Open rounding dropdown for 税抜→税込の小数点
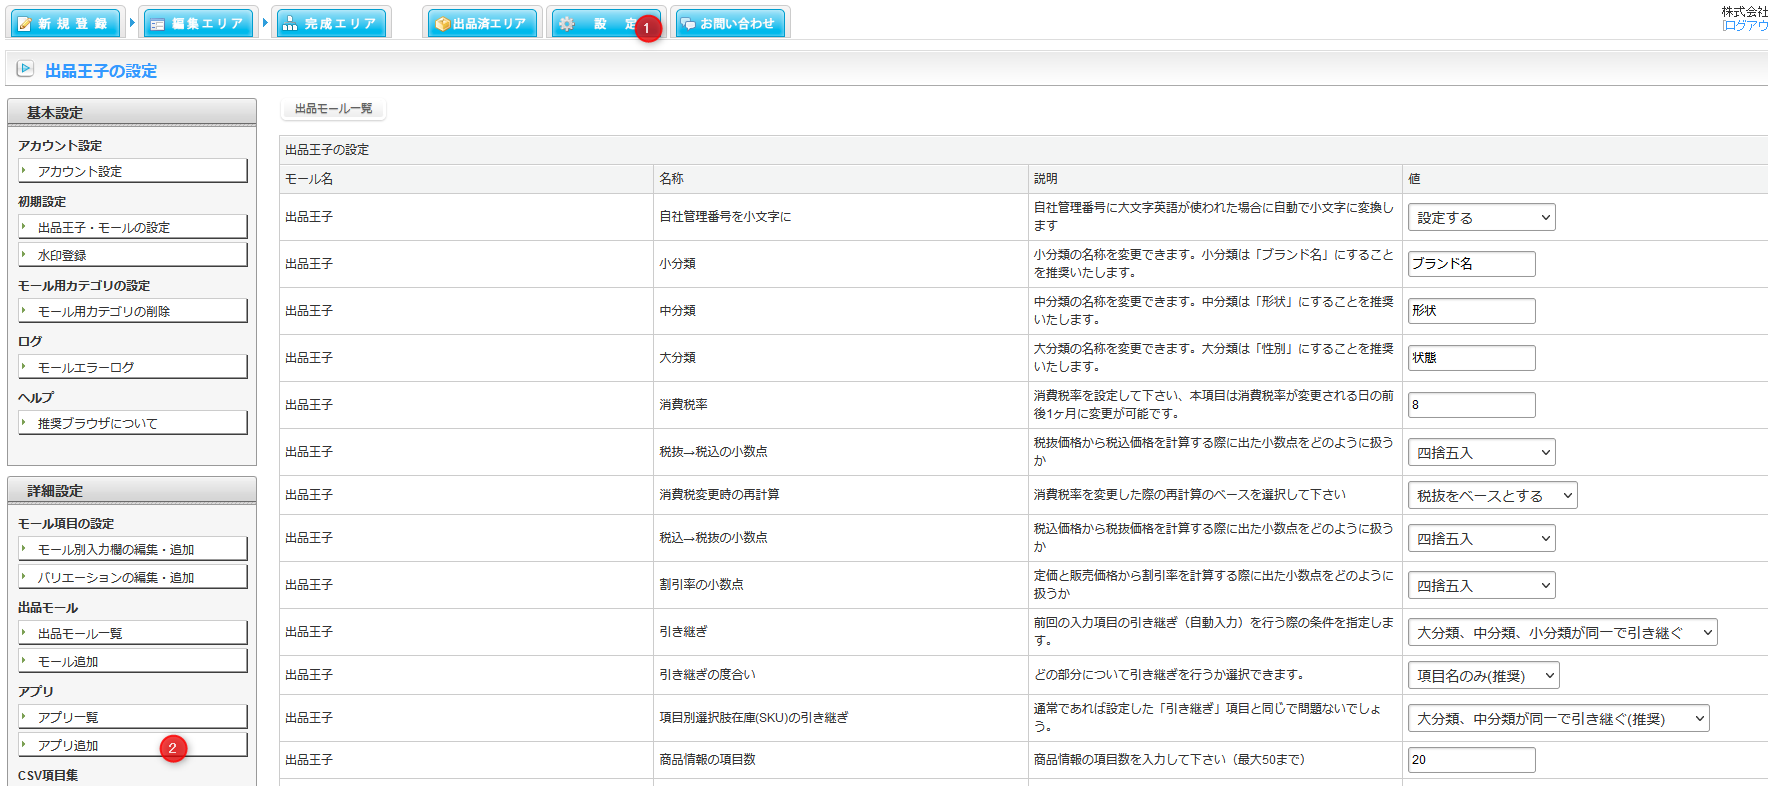The height and width of the screenshot is (786, 1768). pyautogui.click(x=1482, y=452)
